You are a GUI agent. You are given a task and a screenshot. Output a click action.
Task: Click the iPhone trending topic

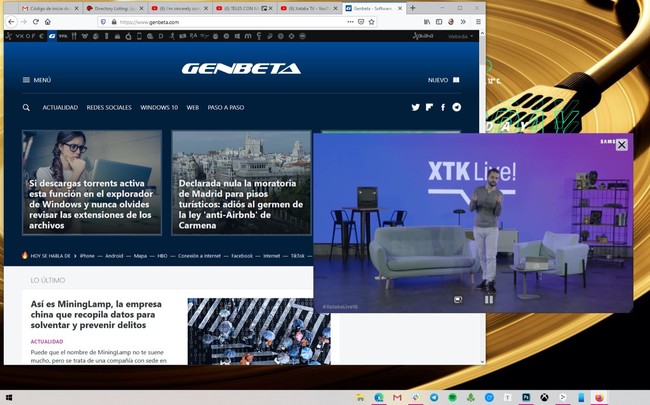[87, 256]
